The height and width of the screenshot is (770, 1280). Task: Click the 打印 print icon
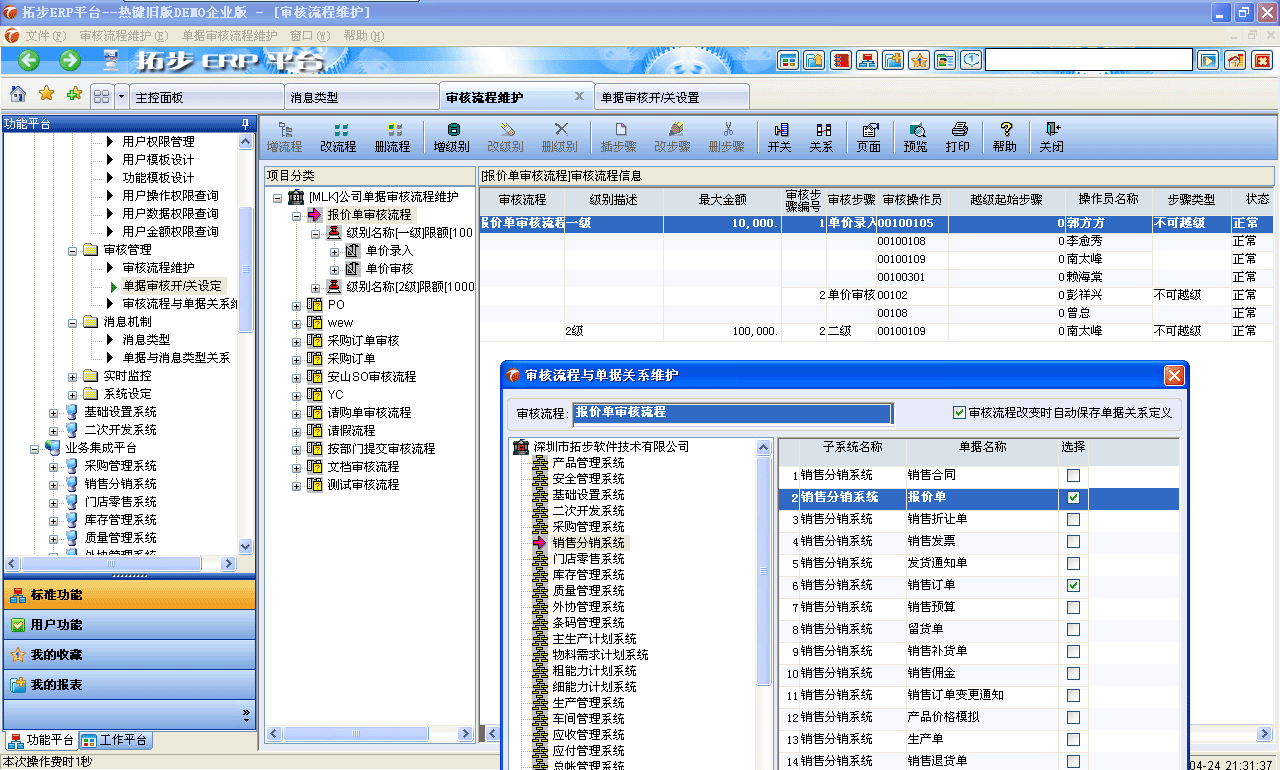click(957, 137)
